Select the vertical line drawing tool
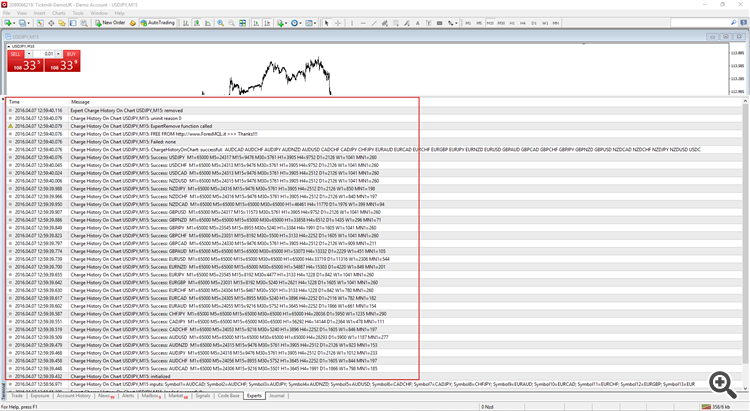 click(352, 23)
